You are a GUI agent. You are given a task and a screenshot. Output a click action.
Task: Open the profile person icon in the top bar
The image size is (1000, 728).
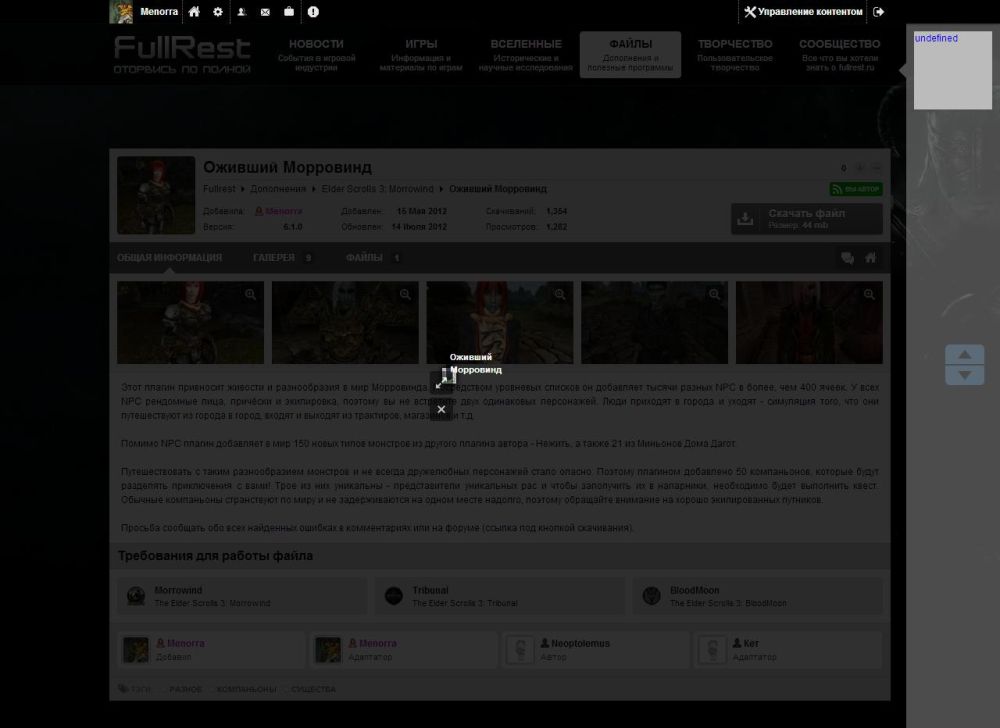point(242,11)
